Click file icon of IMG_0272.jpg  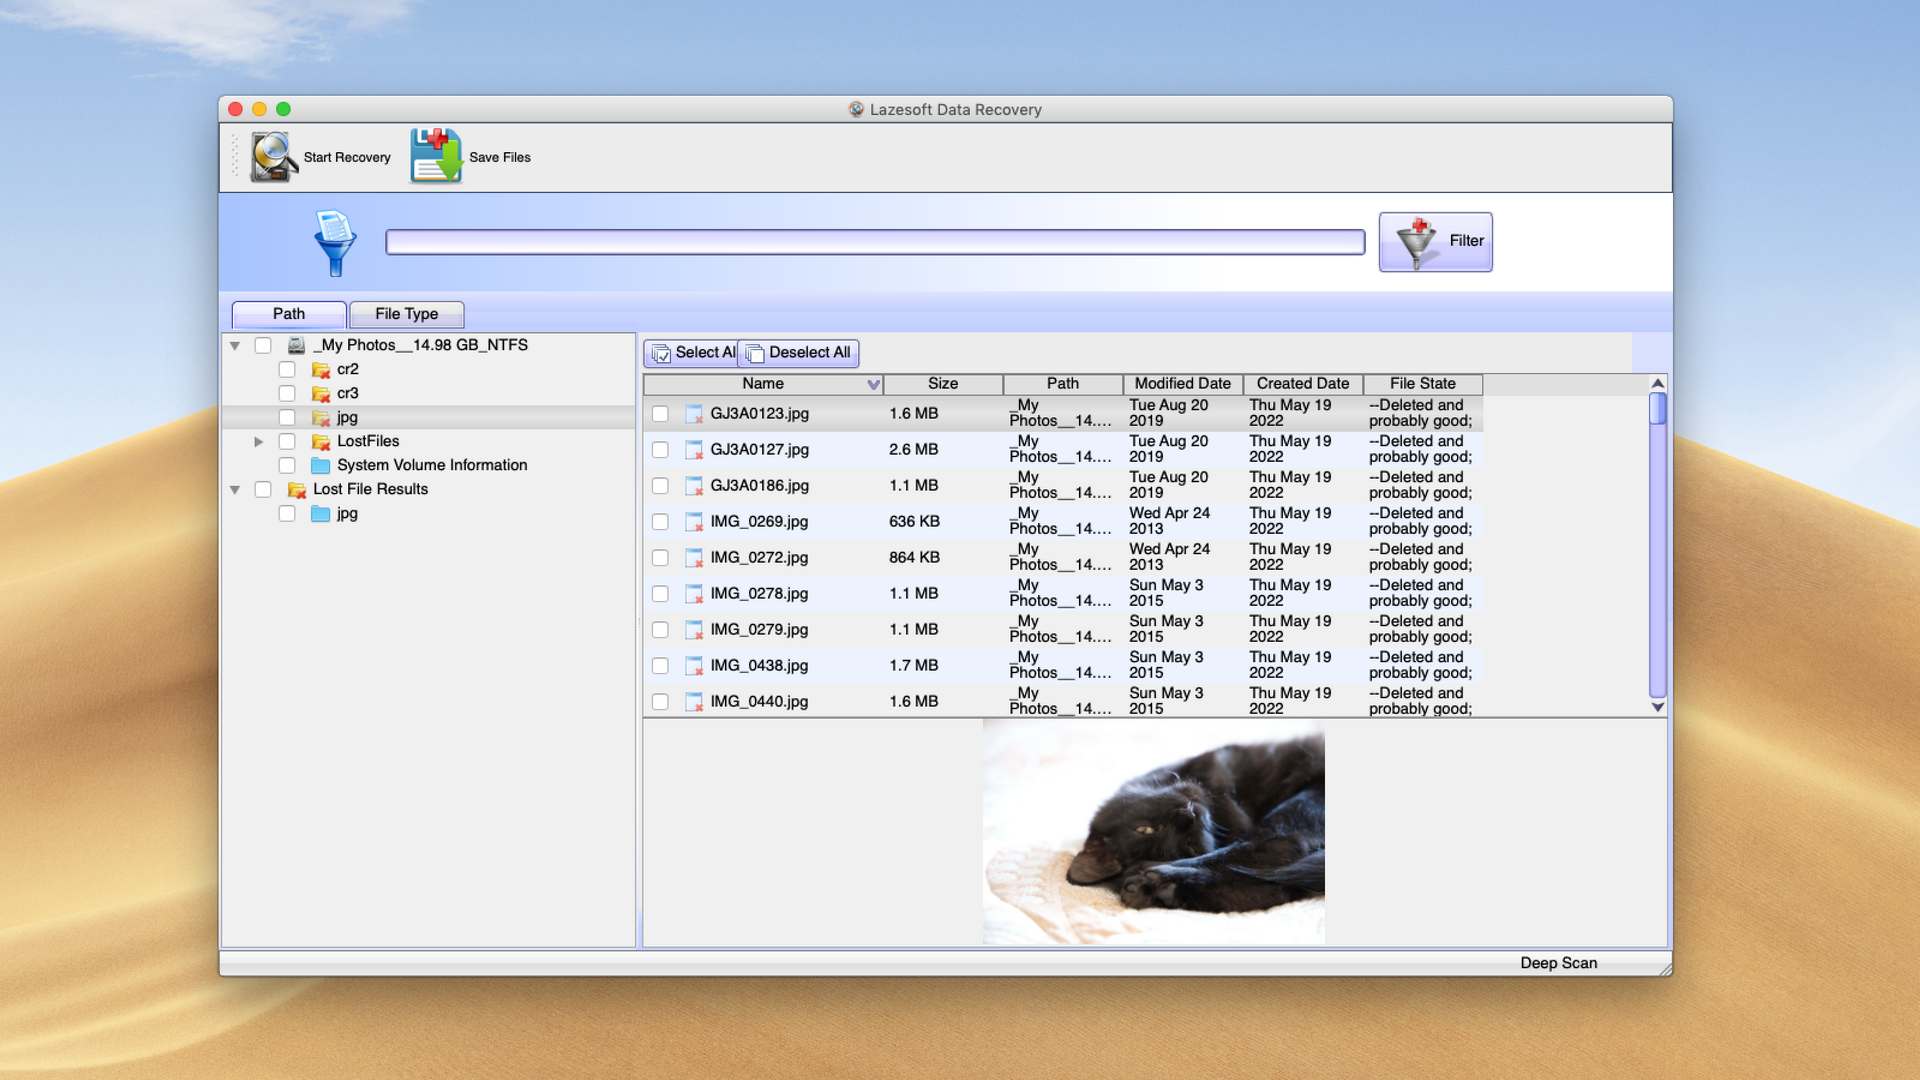(694, 558)
